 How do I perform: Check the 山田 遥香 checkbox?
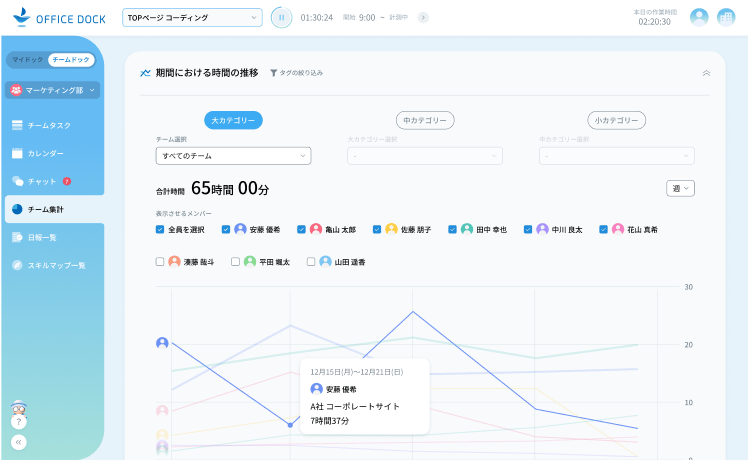(x=311, y=261)
